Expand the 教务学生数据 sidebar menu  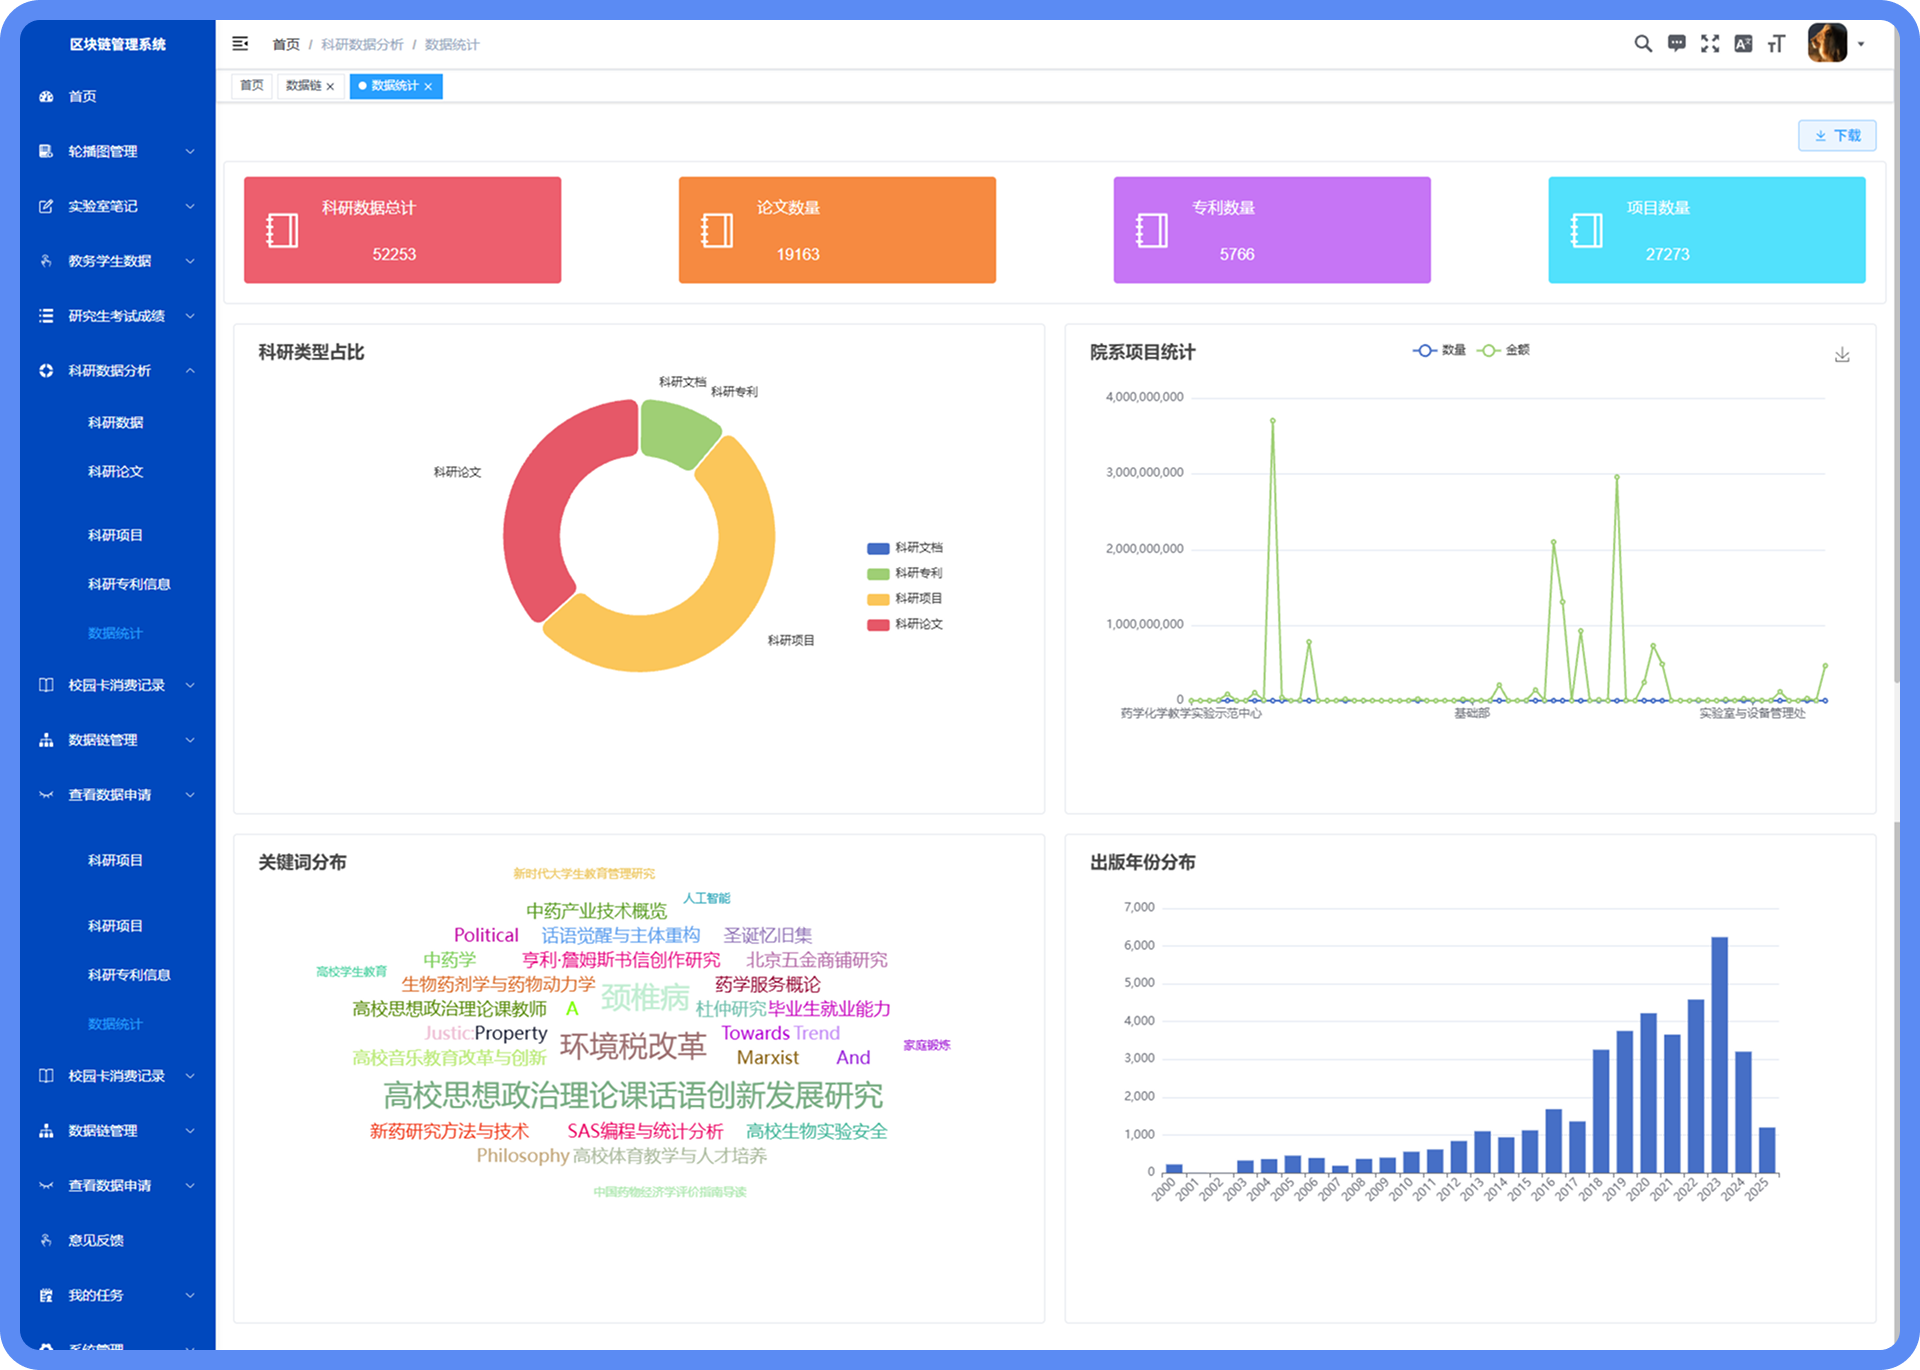point(117,261)
